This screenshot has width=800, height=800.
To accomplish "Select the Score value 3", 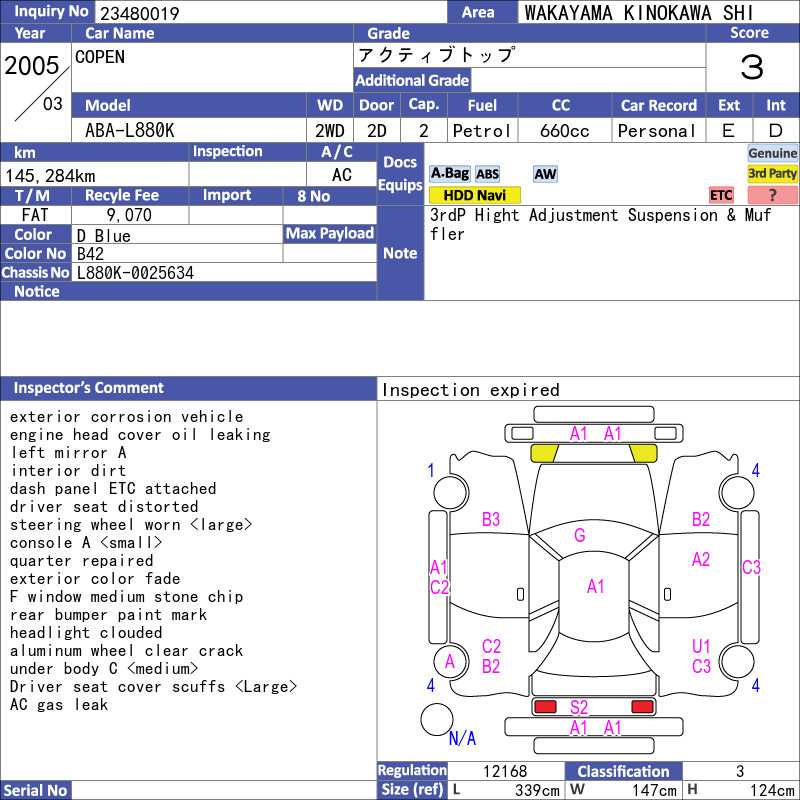I will click(x=752, y=67).
